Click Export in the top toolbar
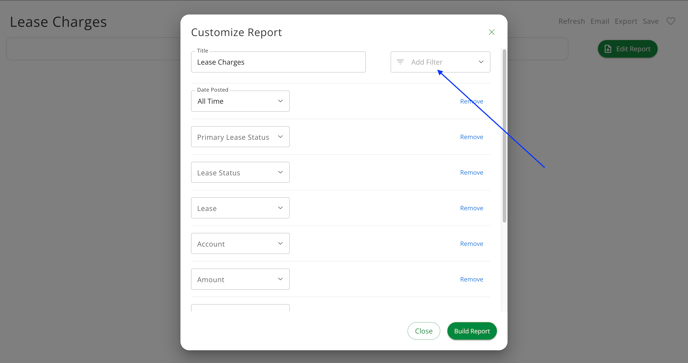 click(x=626, y=21)
